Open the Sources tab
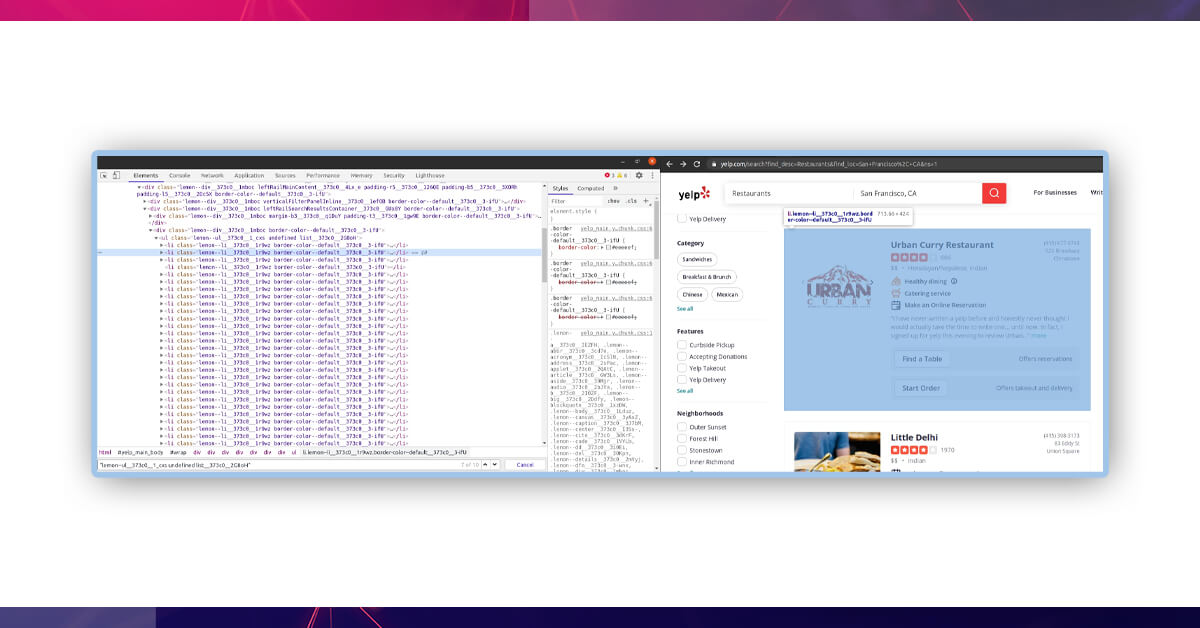The height and width of the screenshot is (628, 1200). tap(285, 175)
